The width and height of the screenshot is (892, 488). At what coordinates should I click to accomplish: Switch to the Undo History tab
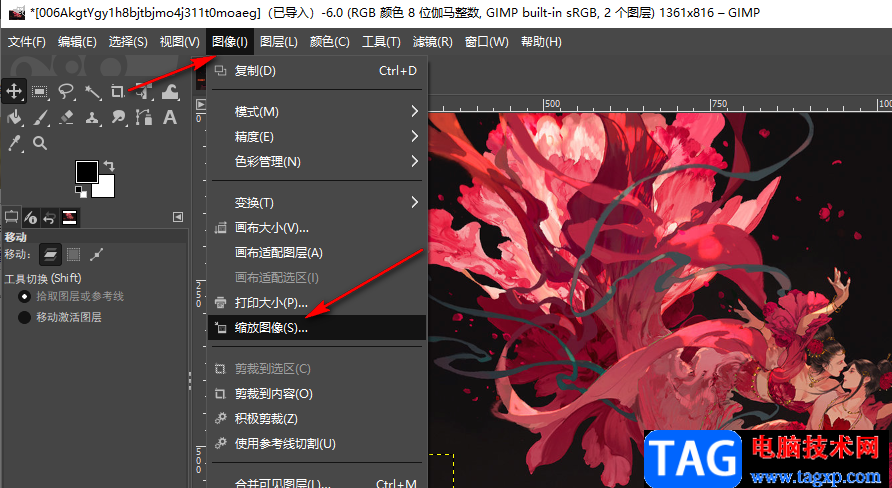point(49,217)
